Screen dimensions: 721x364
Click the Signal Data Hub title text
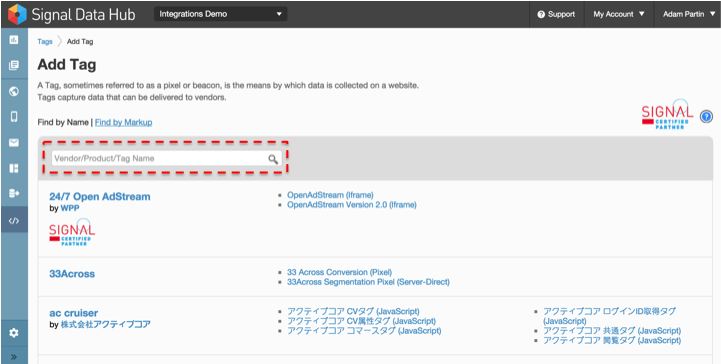click(x=83, y=14)
